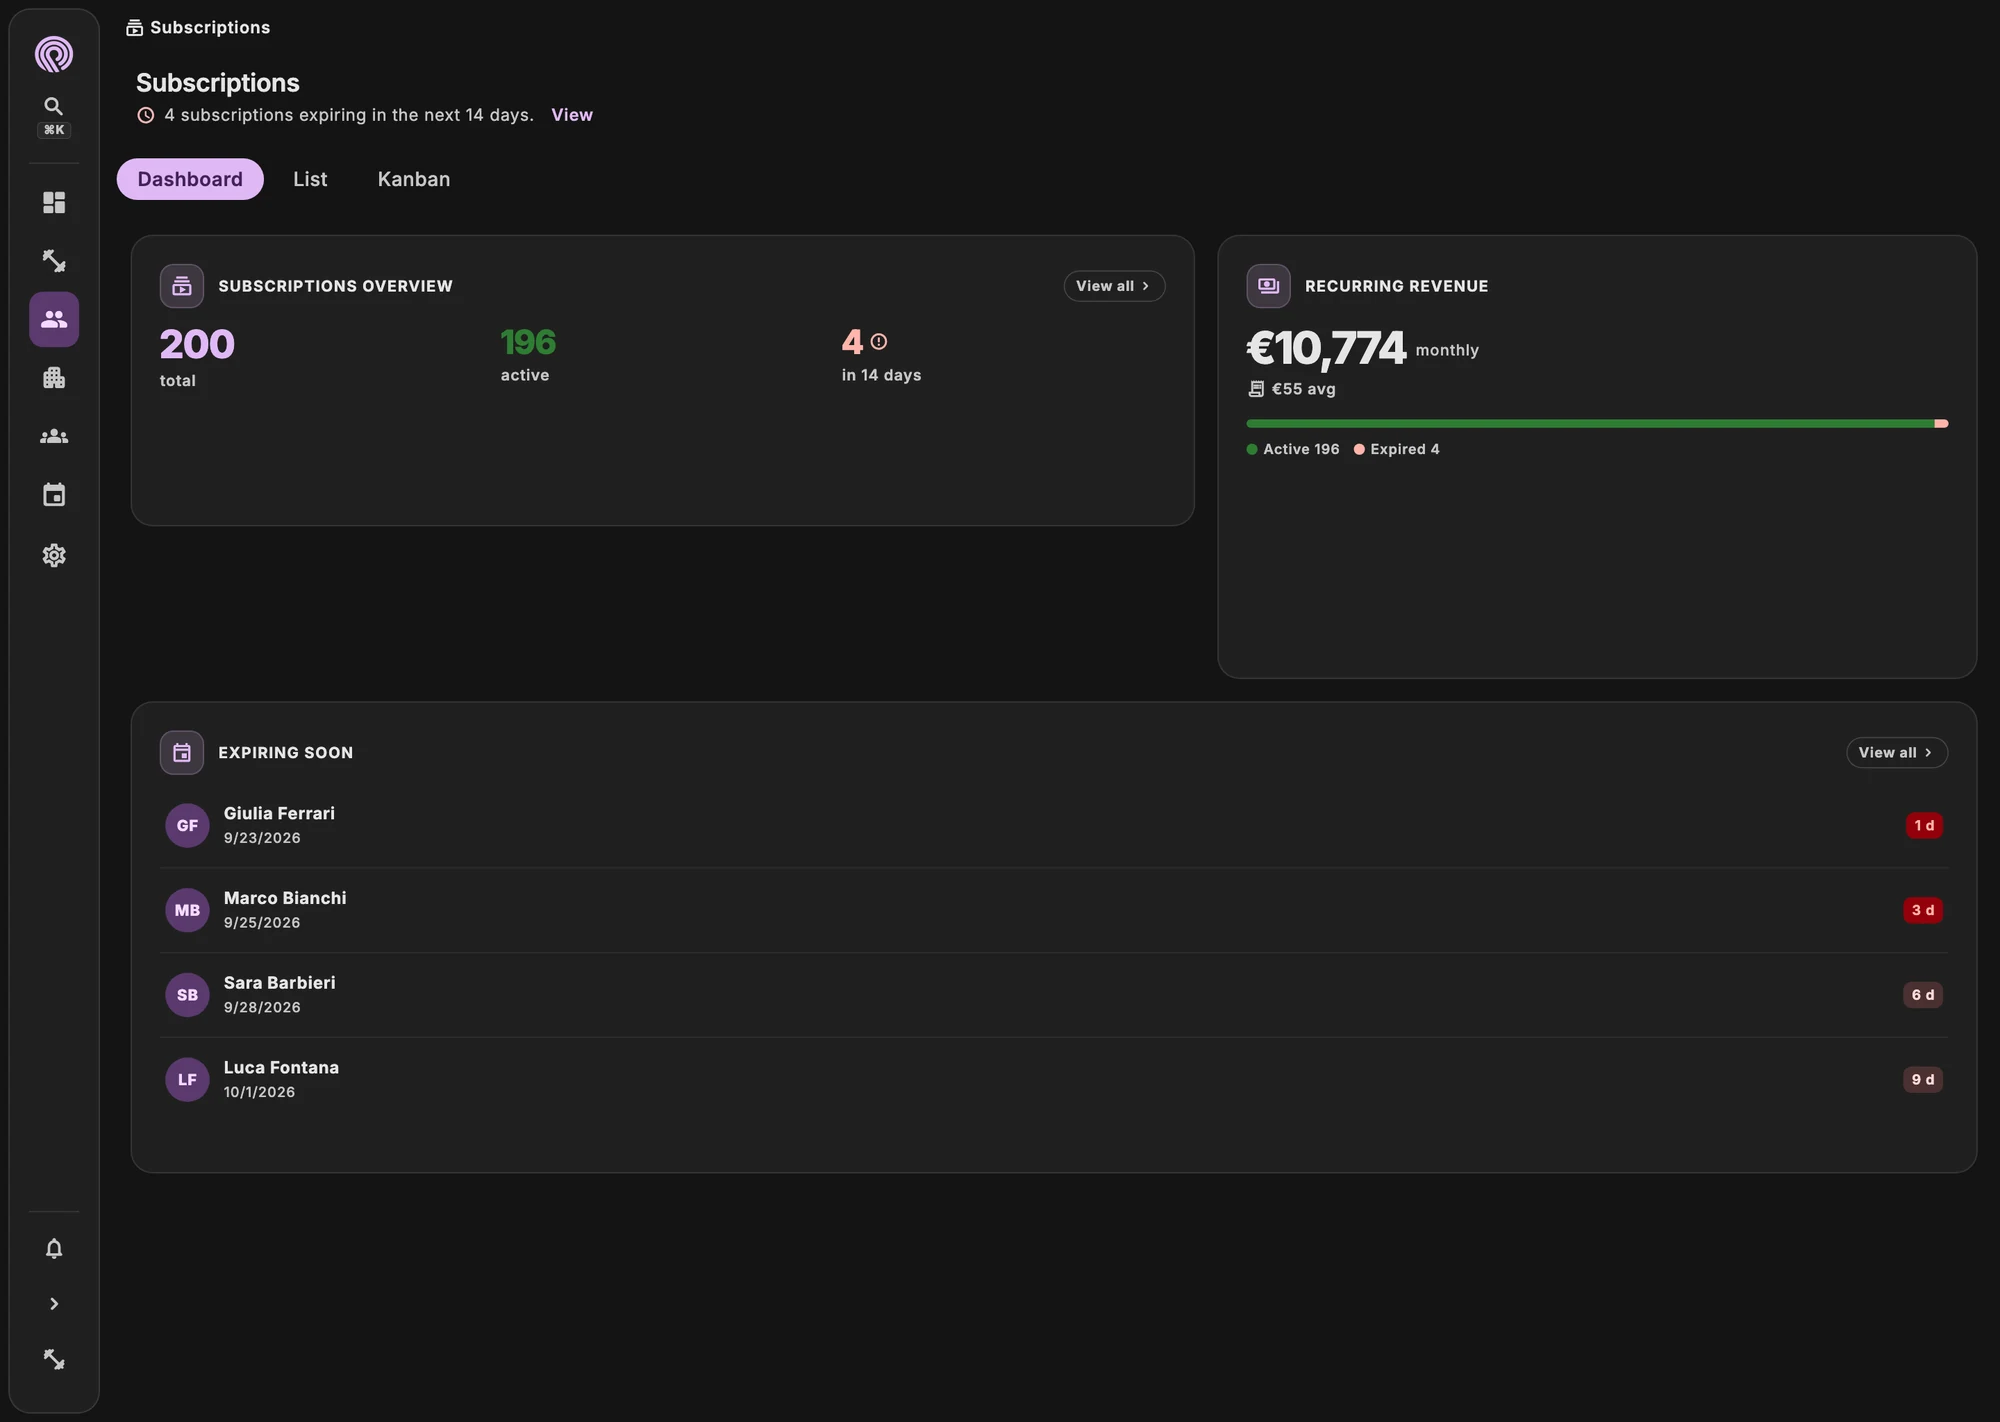Screen dimensions: 2000x1422
Task: Expand the sidebar with chevron arrow
Action: tap(54, 1304)
